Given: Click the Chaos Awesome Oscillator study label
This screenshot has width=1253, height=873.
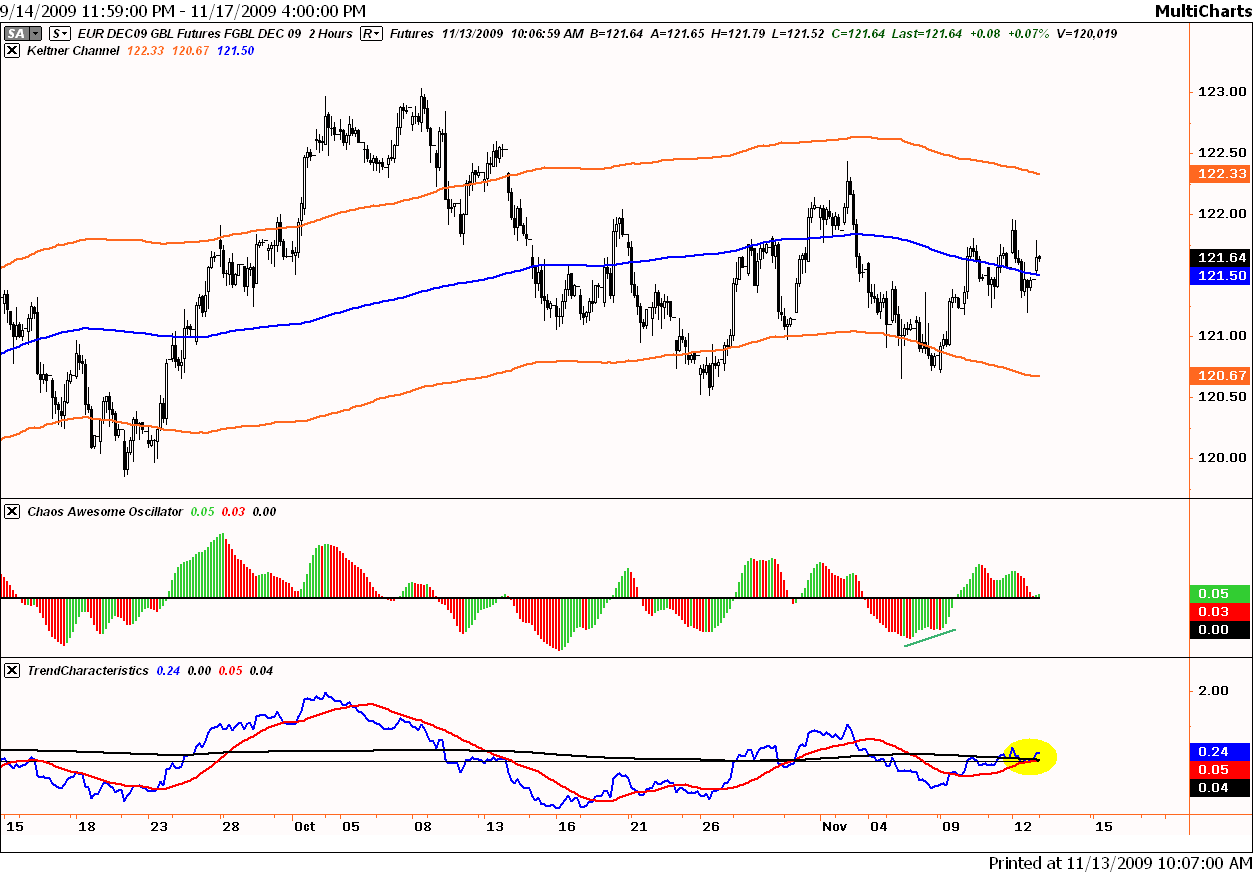Looking at the screenshot, I should click(103, 511).
